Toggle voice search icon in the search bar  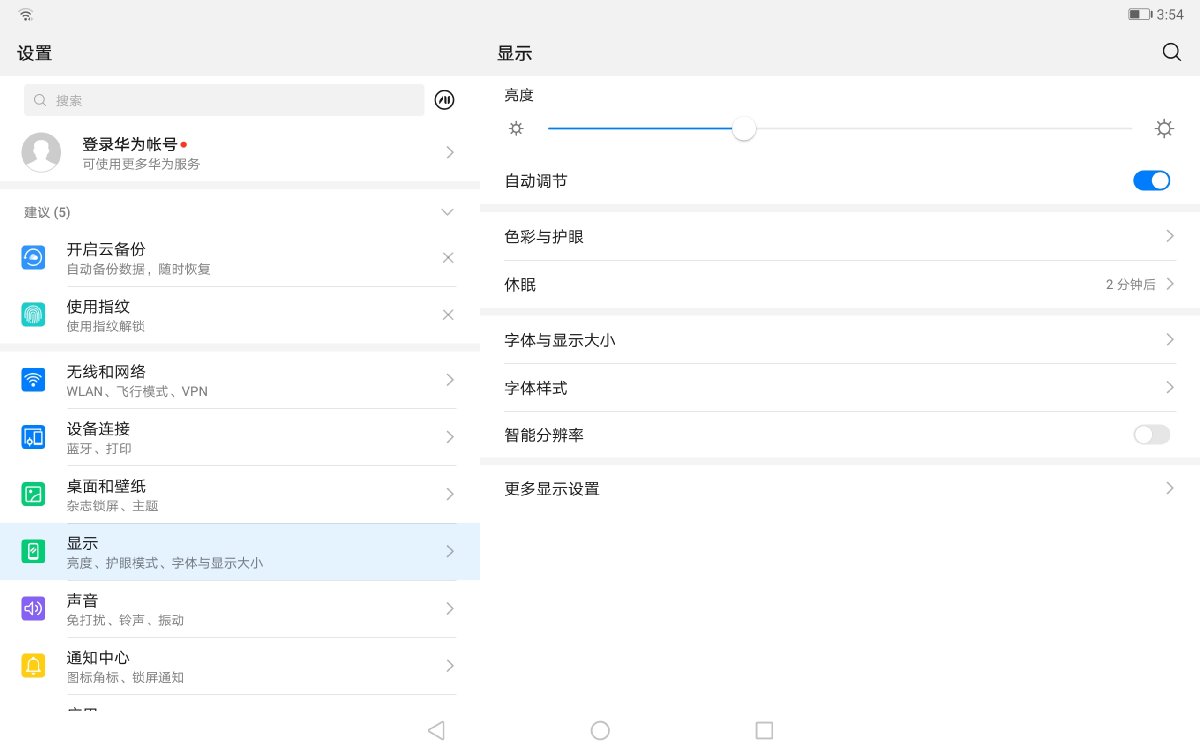444,100
